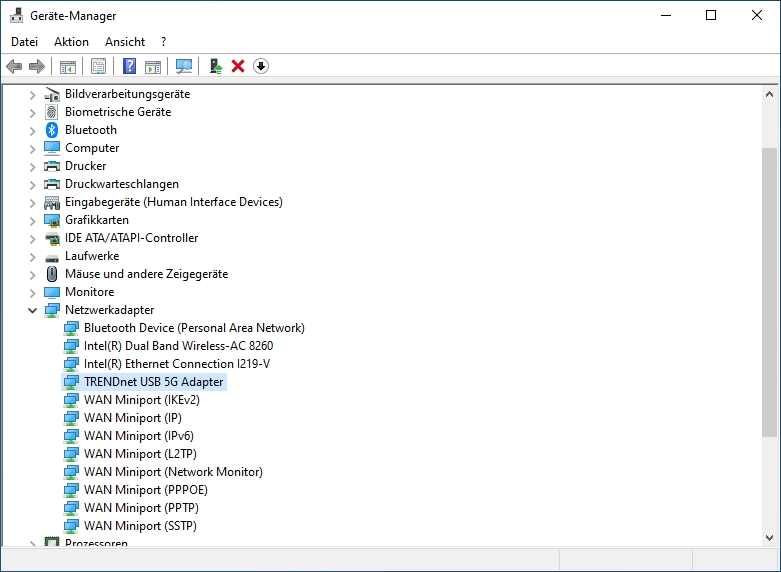Click the Grafikkarten icon

click(x=52, y=220)
